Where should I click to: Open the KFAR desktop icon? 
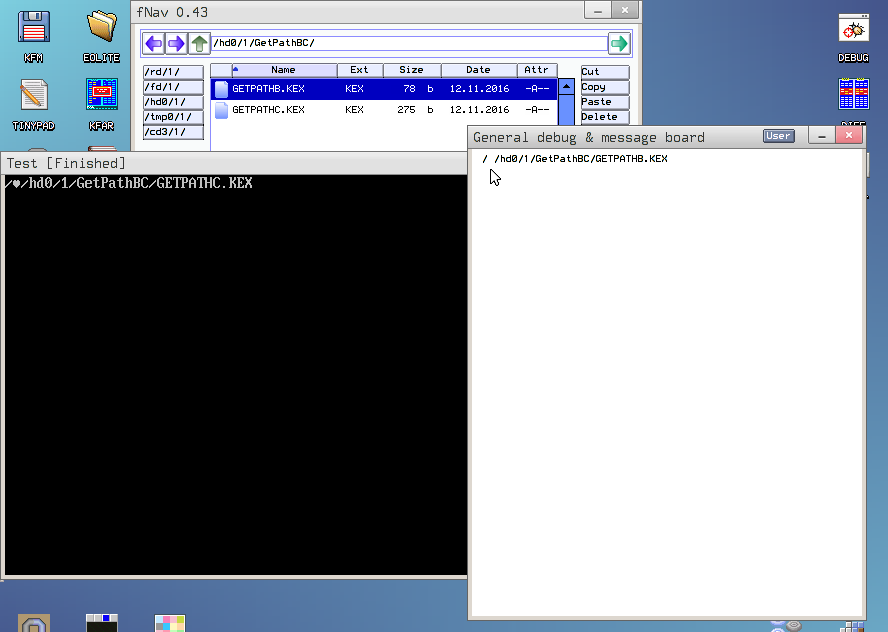click(x=101, y=99)
